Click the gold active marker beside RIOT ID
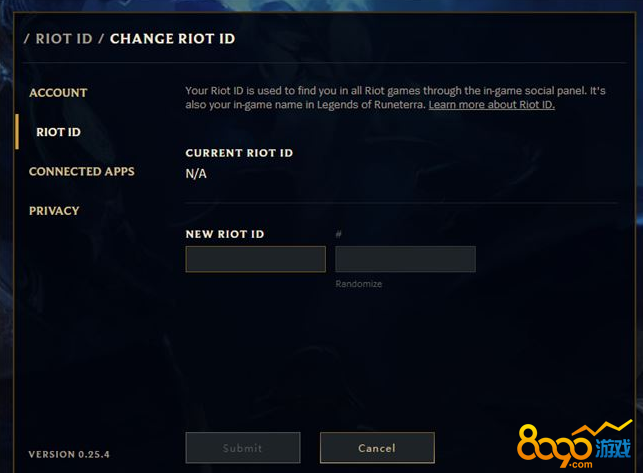 17,132
